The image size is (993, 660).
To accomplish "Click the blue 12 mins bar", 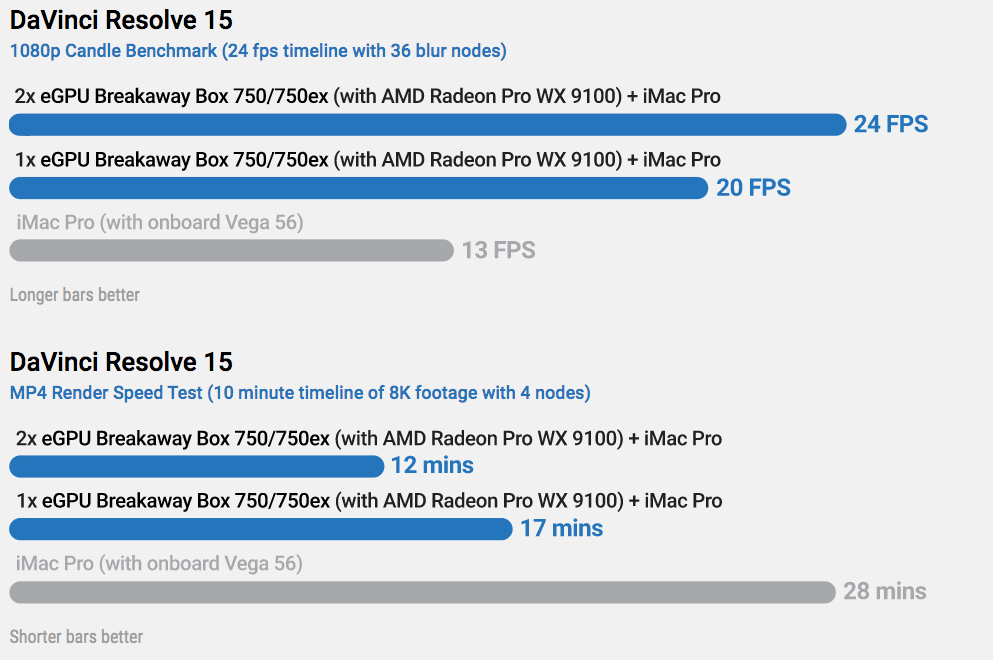I will coord(196,467).
